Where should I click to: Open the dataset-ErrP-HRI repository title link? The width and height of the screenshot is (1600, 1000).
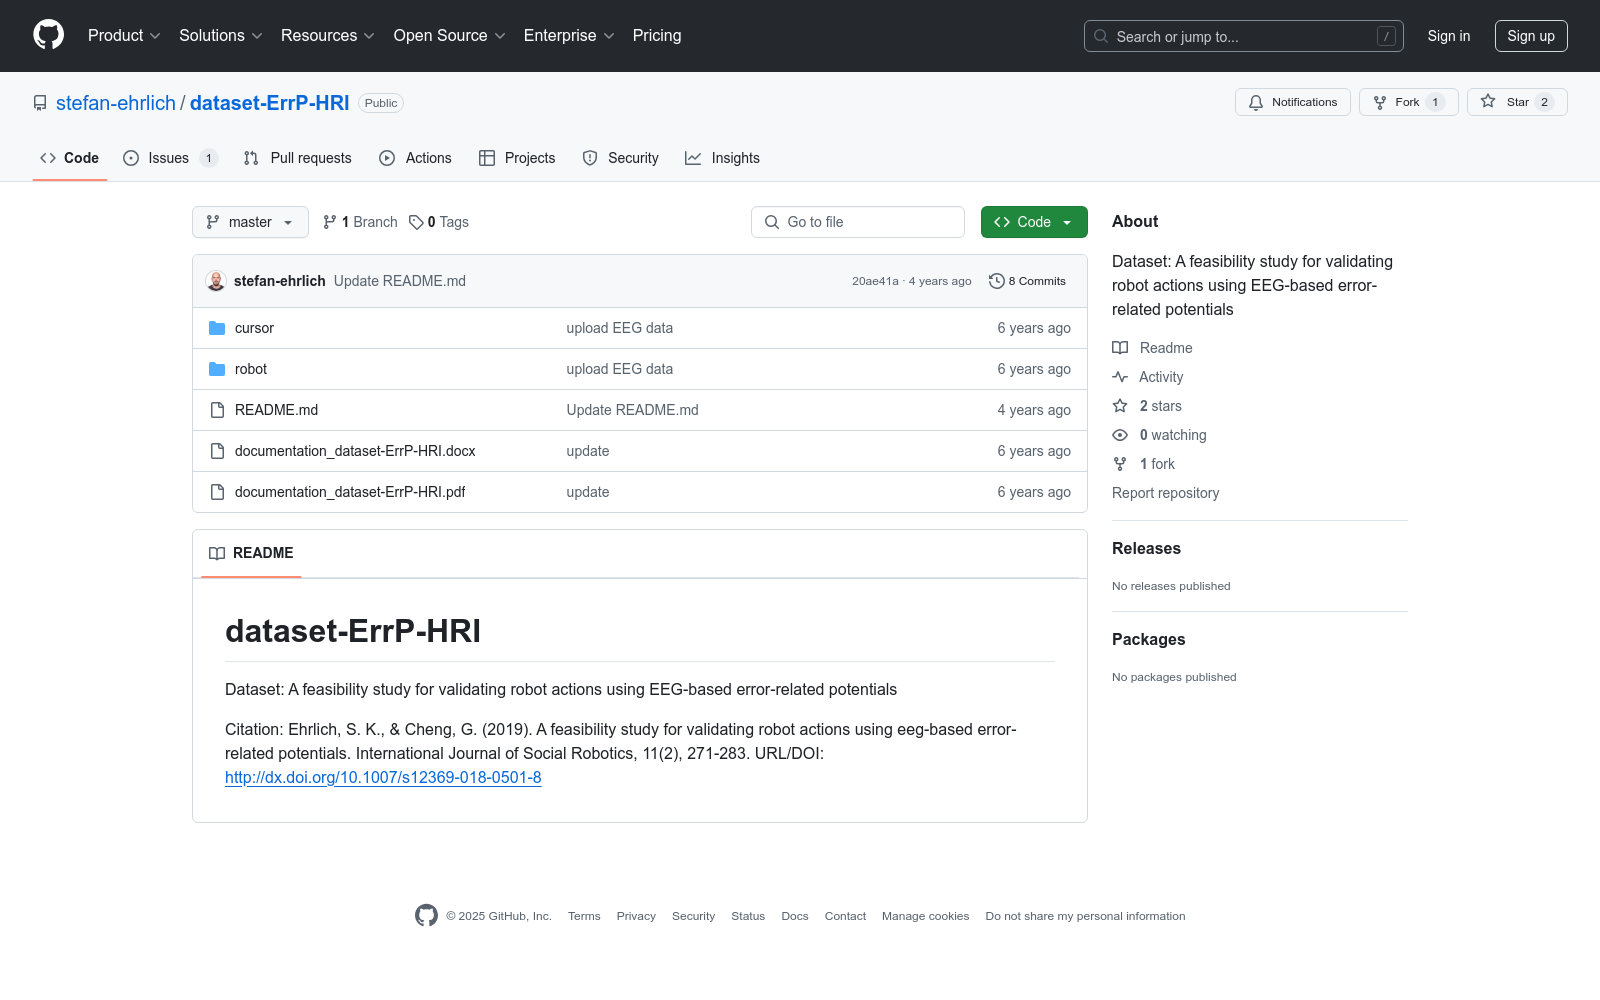pyautogui.click(x=270, y=103)
